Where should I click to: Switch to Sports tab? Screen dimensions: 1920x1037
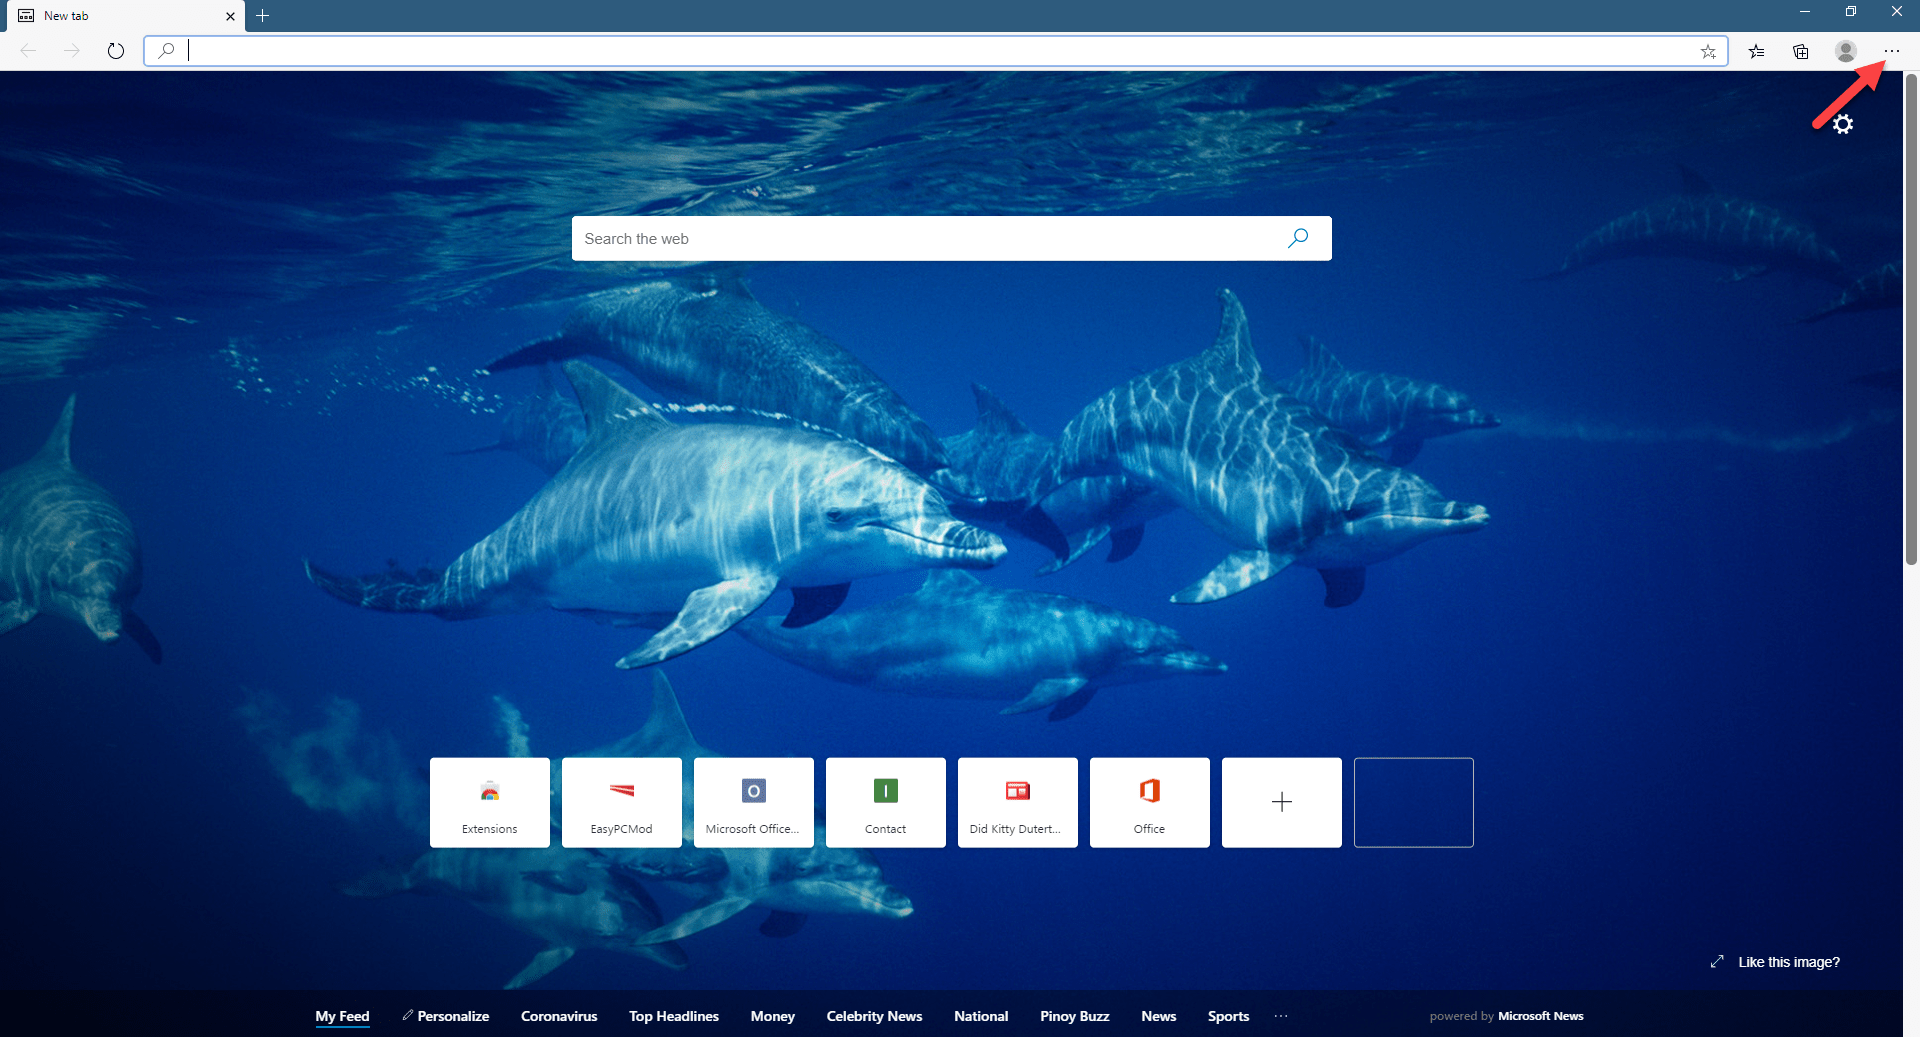tap(1228, 1016)
